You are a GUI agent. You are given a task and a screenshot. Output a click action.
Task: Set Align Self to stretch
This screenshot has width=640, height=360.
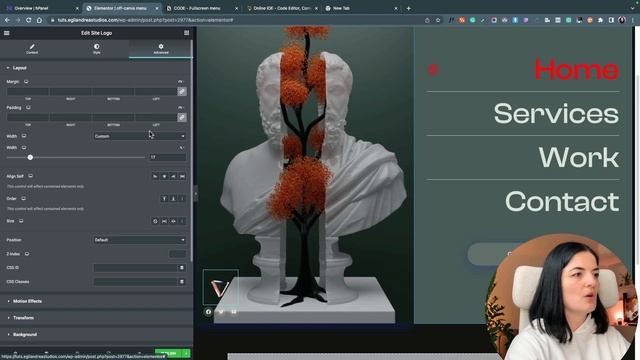point(182,176)
